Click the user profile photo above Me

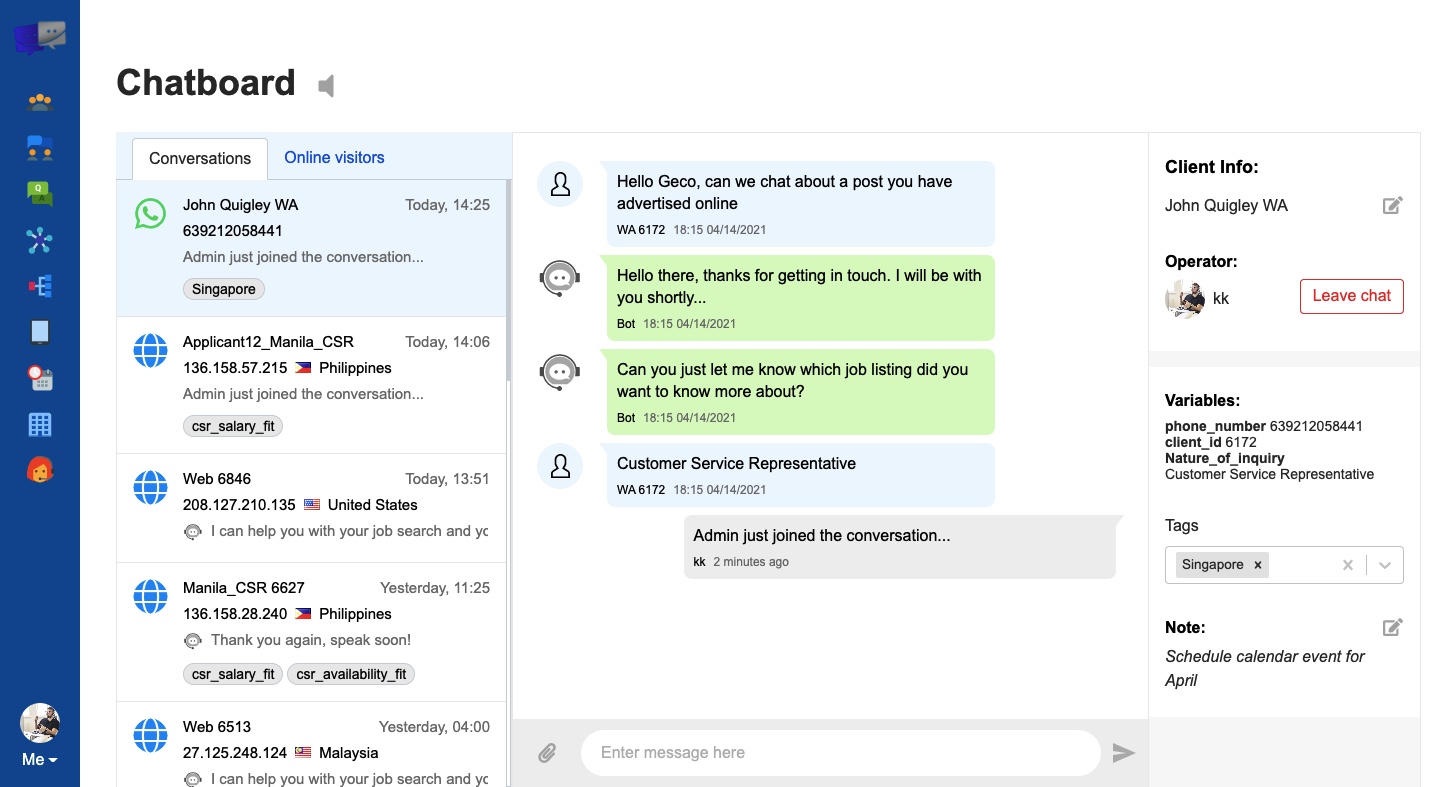coord(40,723)
